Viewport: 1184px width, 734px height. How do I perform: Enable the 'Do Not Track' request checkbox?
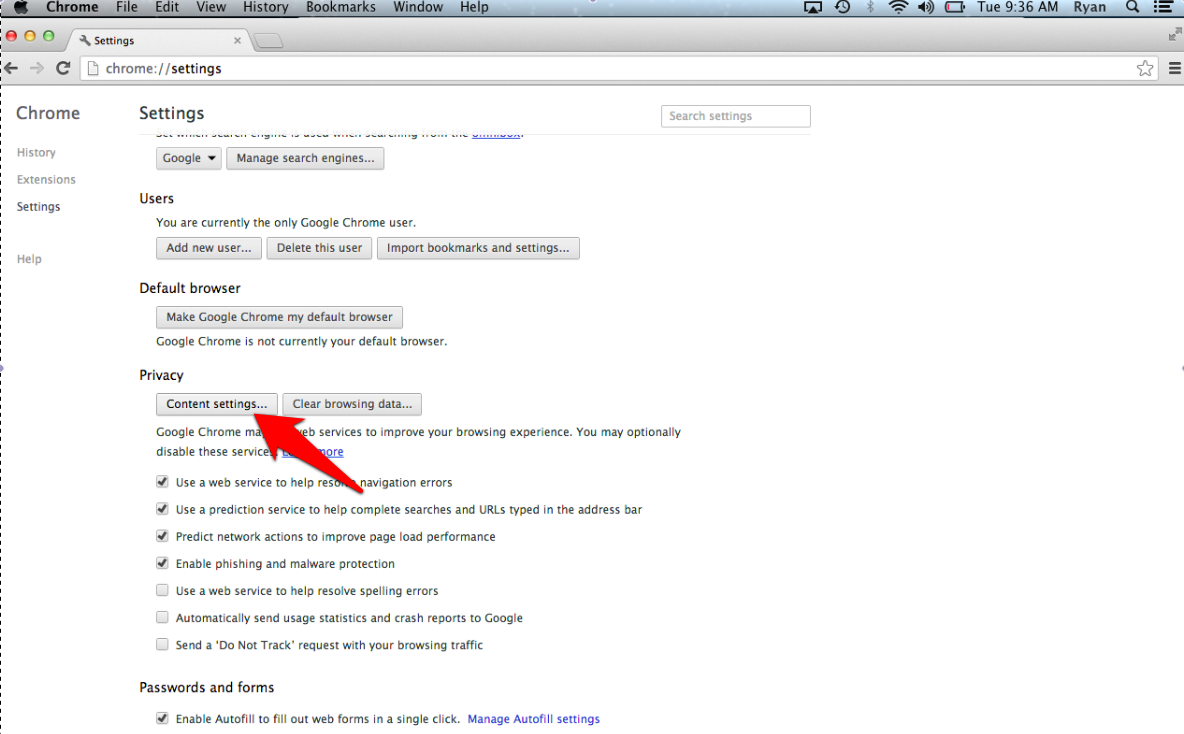tap(162, 645)
